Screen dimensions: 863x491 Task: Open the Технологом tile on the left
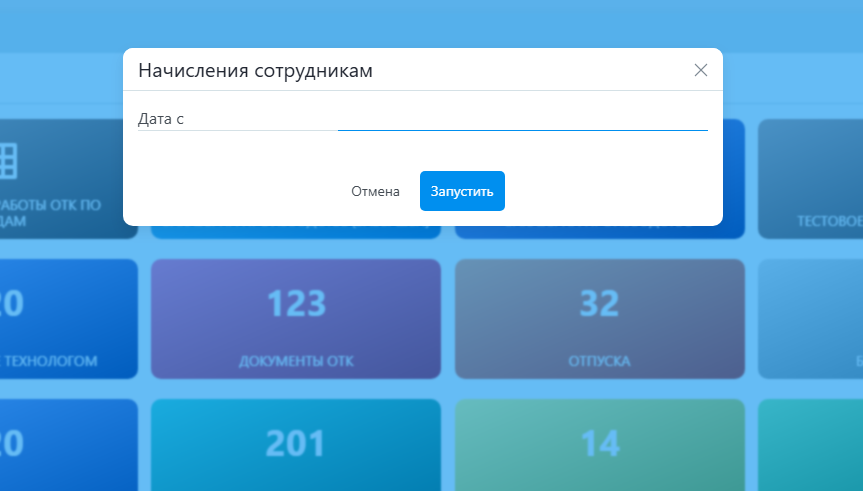pos(60,318)
